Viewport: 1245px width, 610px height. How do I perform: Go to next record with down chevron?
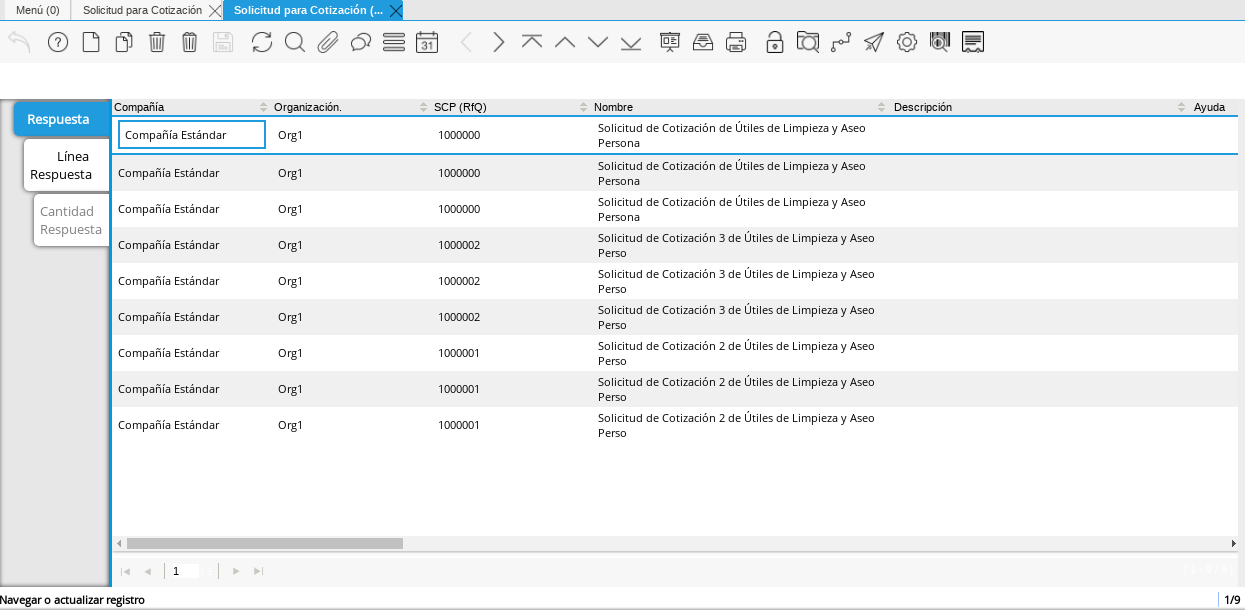pos(598,42)
